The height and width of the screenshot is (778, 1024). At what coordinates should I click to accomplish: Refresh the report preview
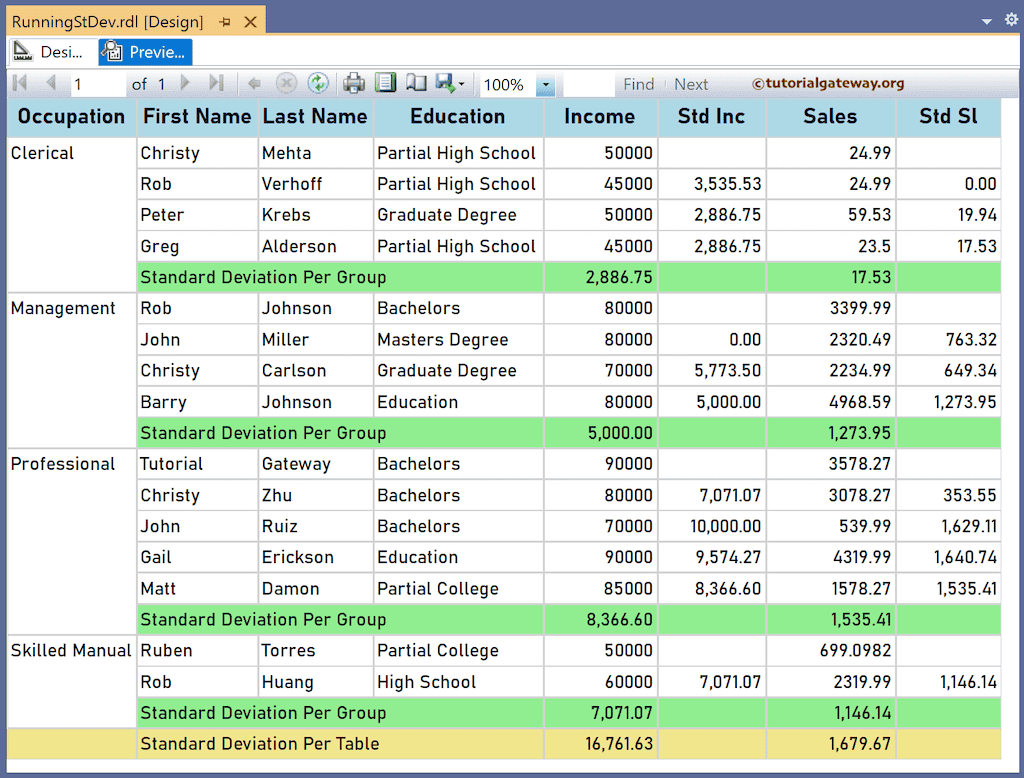[x=319, y=85]
